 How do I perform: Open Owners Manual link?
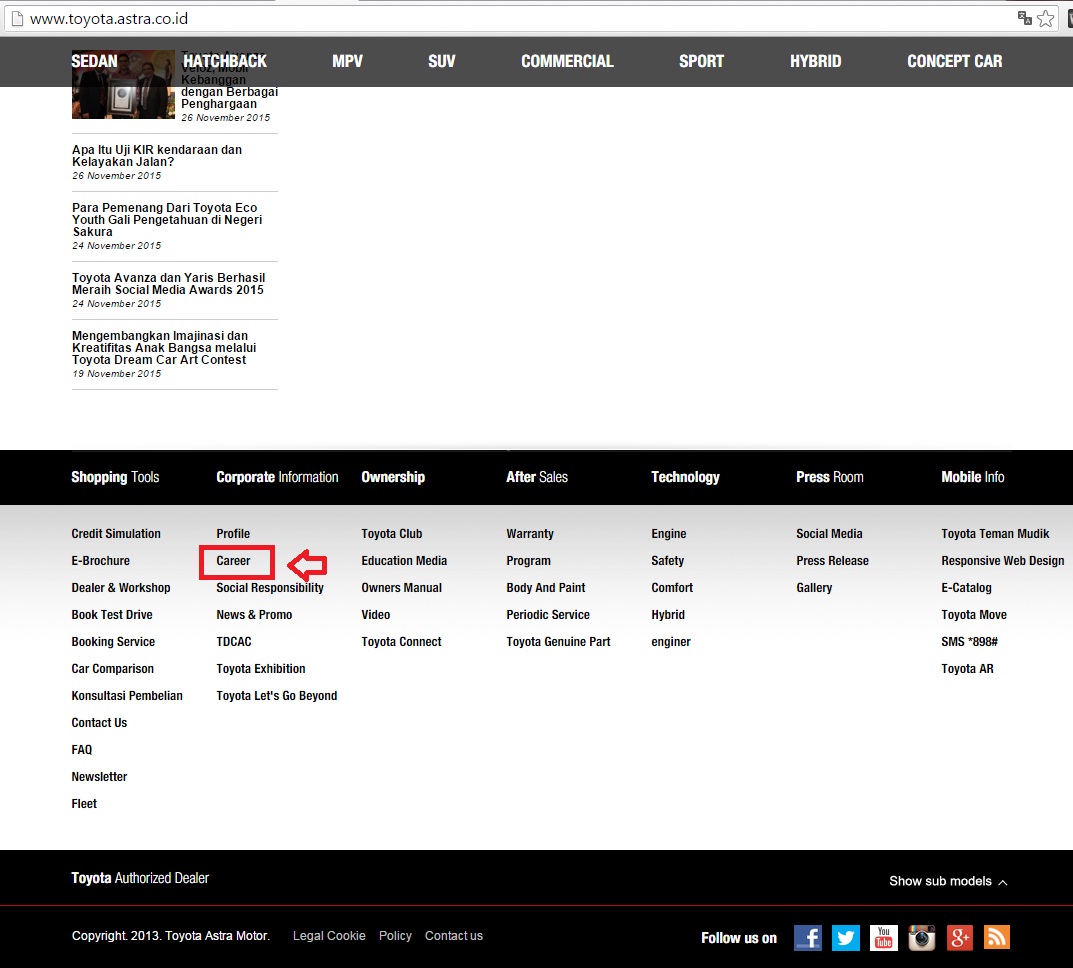tap(402, 588)
